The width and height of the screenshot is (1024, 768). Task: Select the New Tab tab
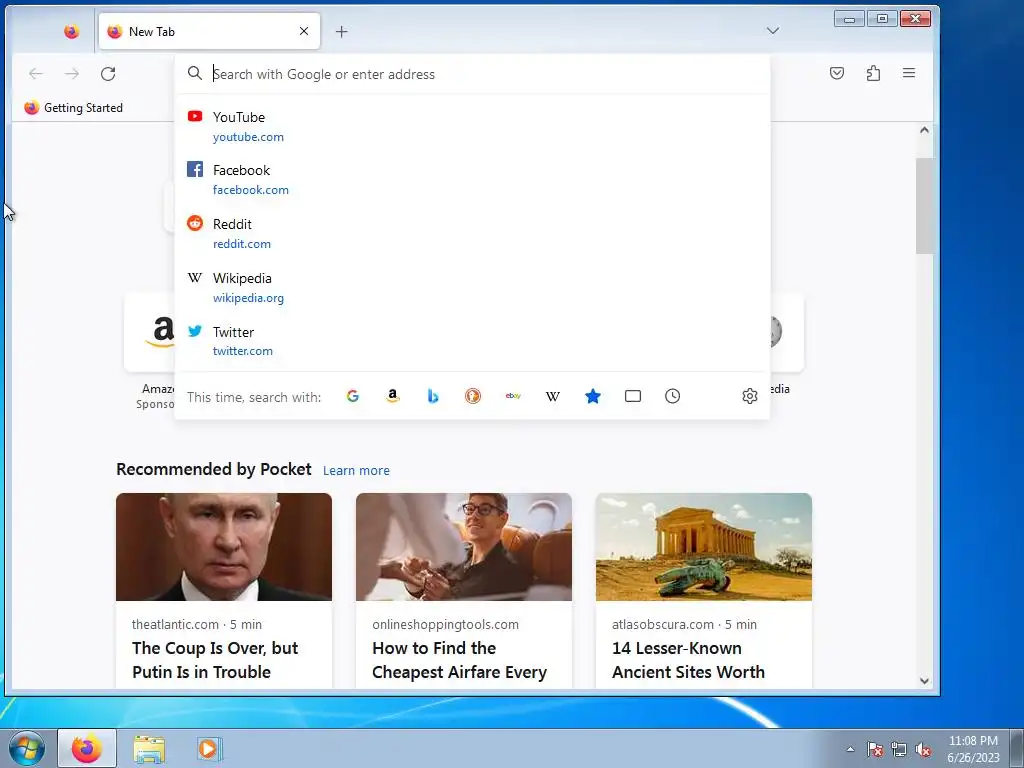(x=209, y=31)
